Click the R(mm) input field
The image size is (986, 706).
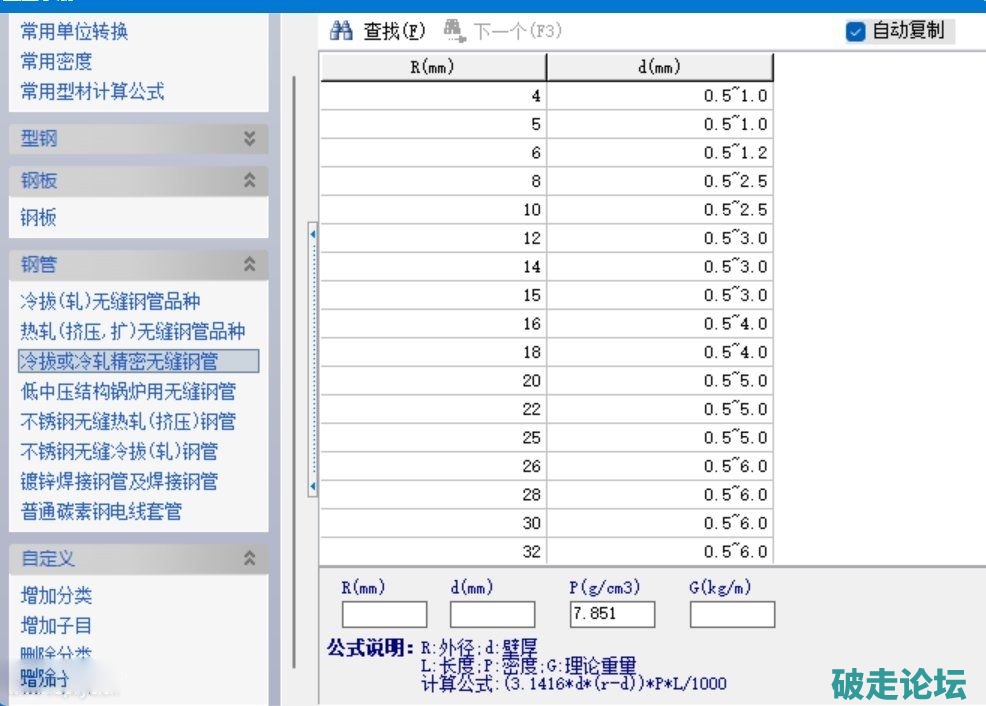click(384, 614)
